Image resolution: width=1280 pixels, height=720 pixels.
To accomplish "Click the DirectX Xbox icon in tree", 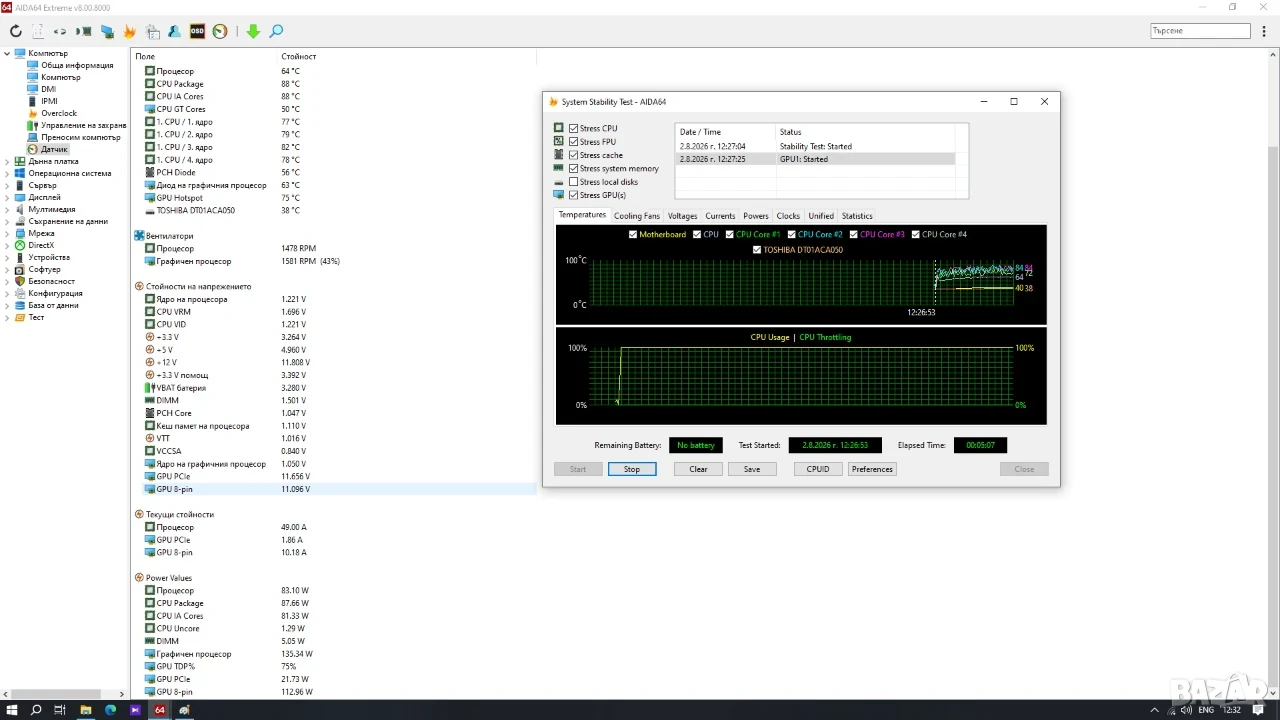I will coord(20,245).
